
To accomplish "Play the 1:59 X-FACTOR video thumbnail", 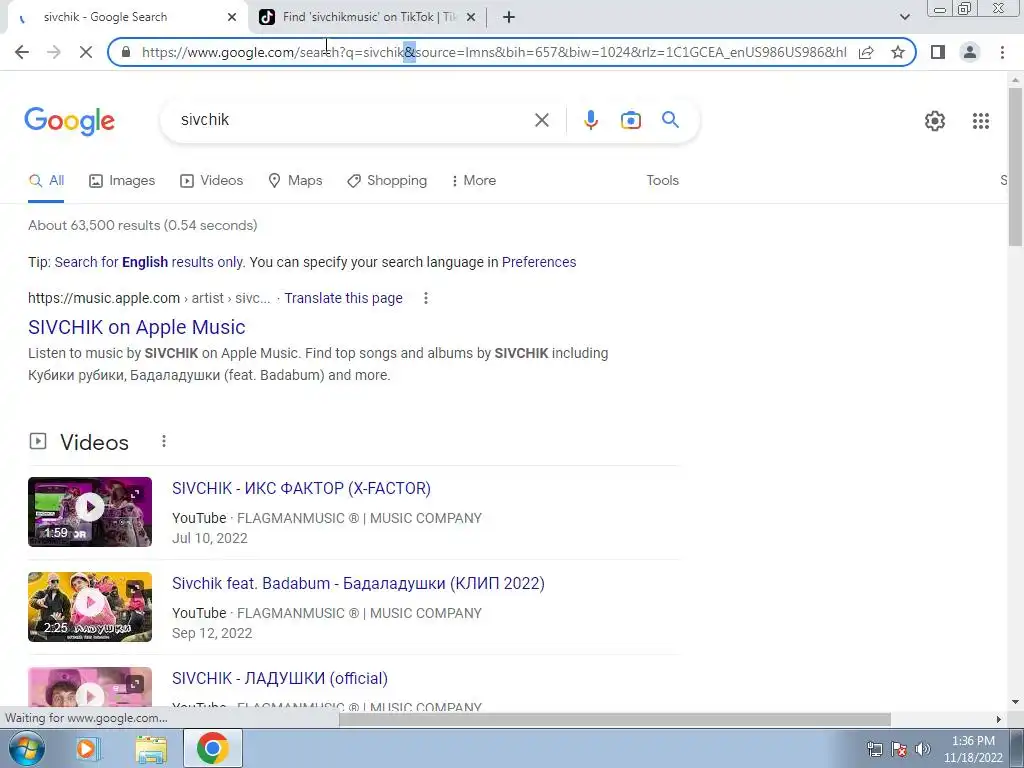I will (x=90, y=512).
